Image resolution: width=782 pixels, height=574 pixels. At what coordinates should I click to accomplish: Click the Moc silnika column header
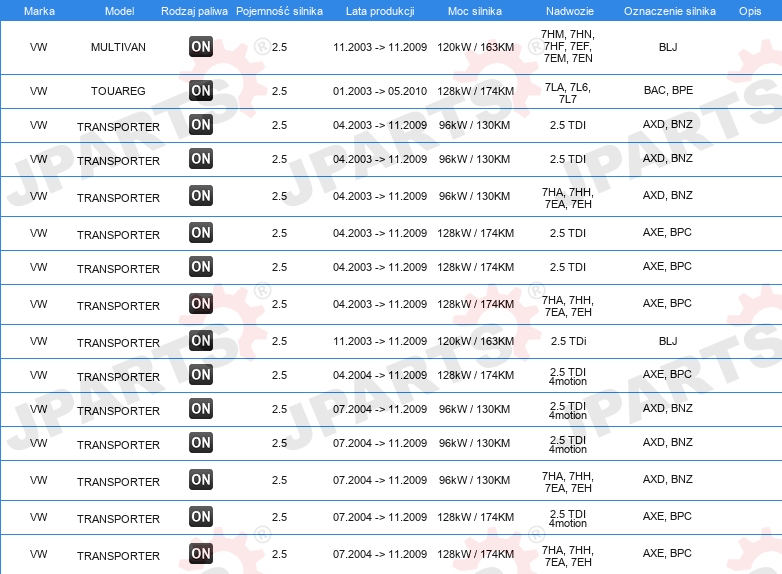tap(475, 11)
